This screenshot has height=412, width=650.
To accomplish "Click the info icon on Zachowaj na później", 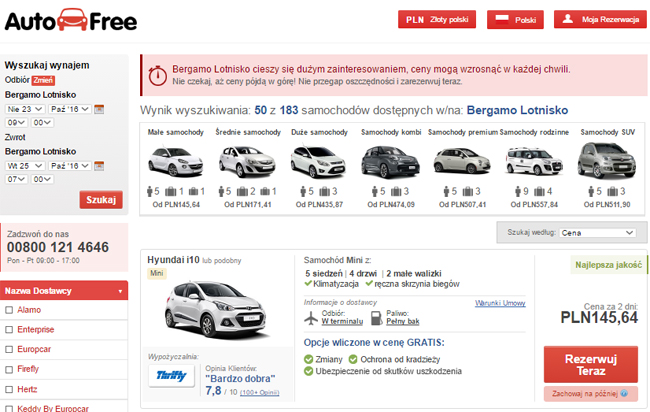I will coord(624,393).
